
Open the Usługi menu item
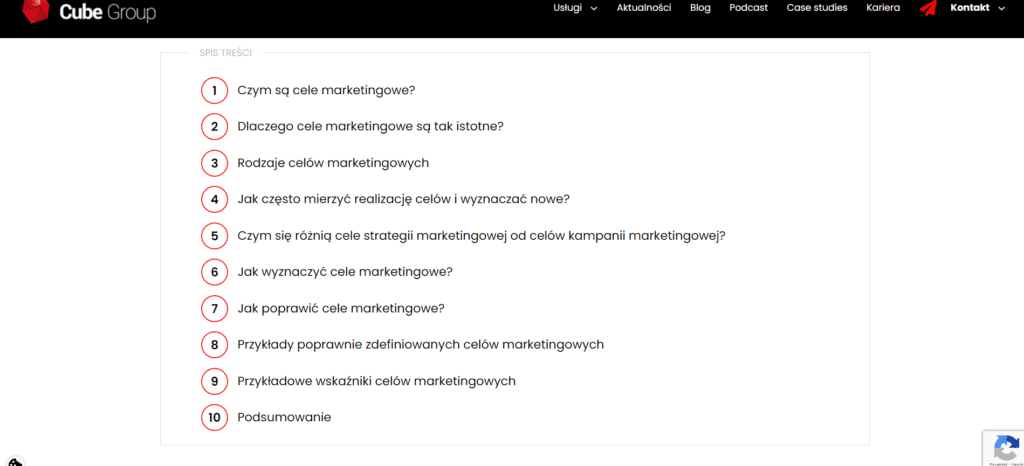[568, 8]
